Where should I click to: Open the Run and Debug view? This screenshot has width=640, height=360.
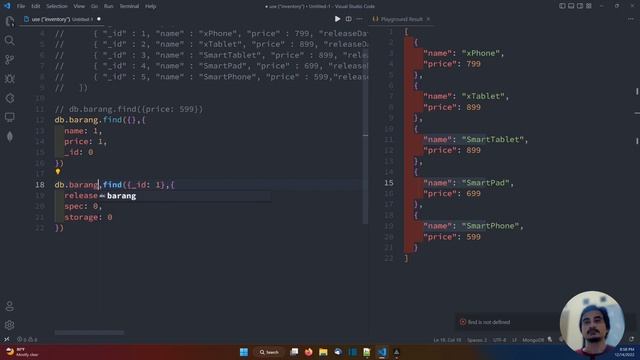tap(10, 79)
